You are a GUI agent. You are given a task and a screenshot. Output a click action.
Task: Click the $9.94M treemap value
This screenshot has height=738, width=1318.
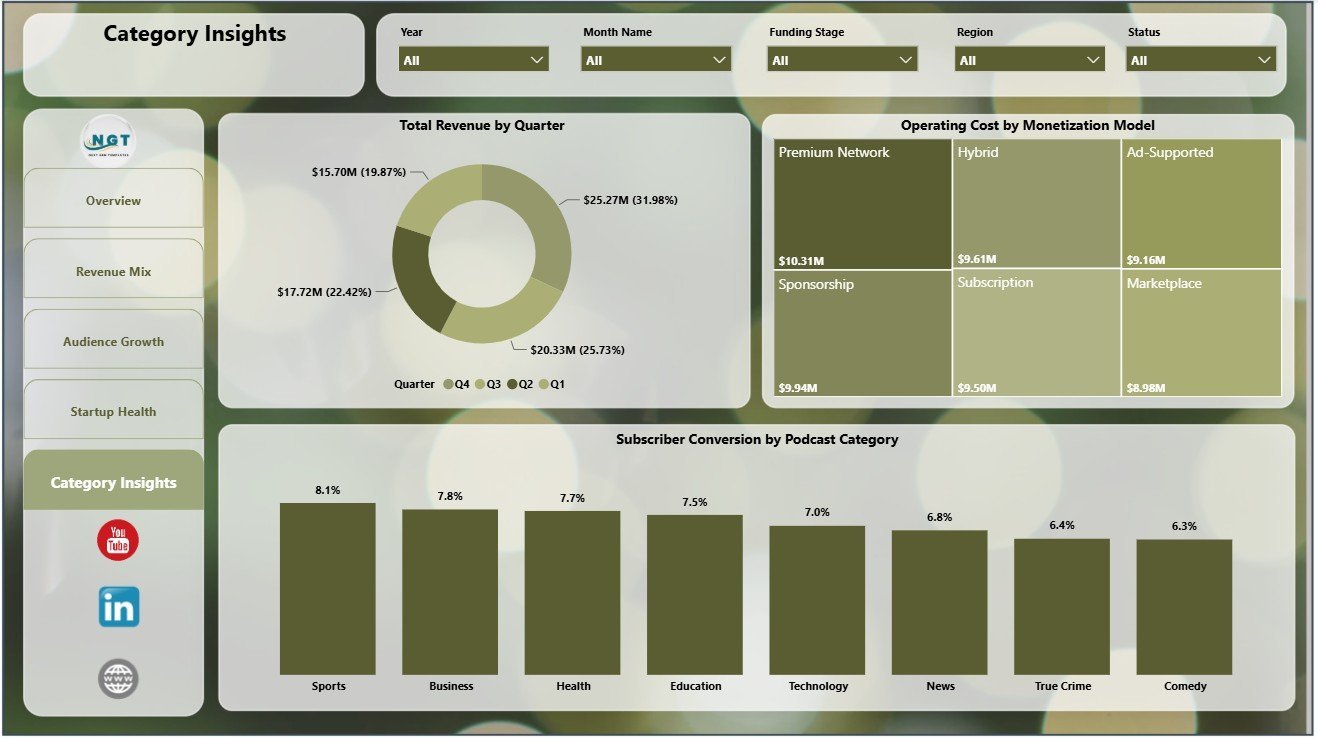798,388
